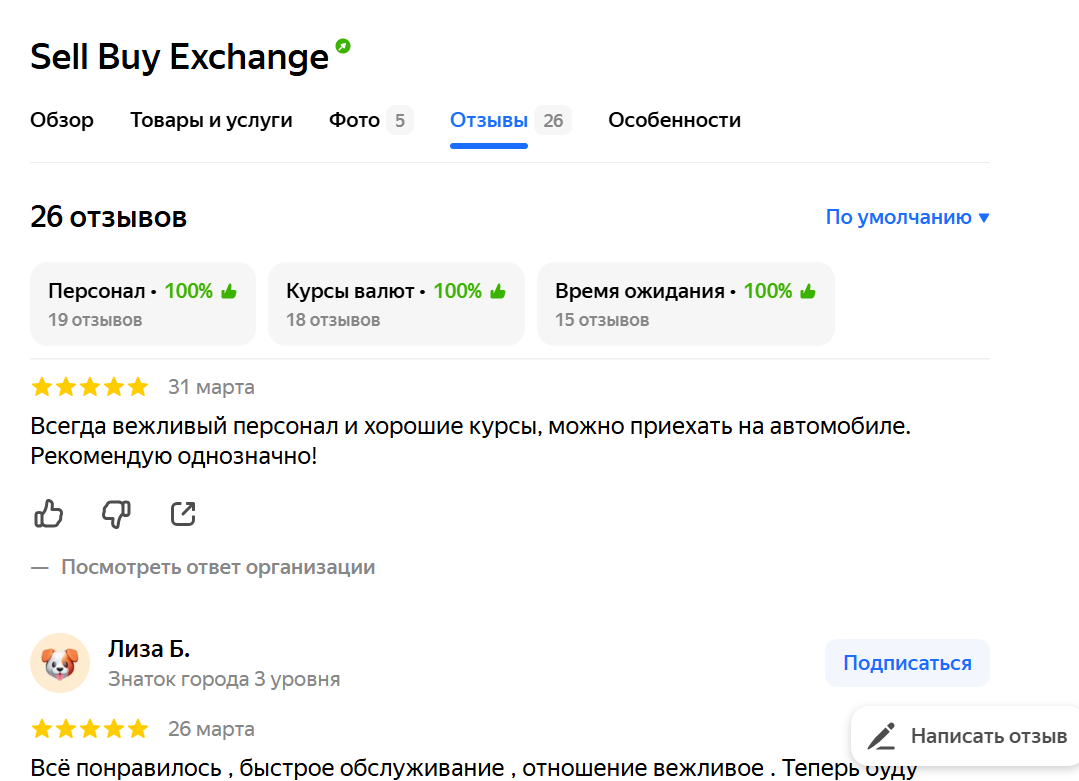This screenshot has width=1079, height=781.
Task: Click the Написать отзыв button
Action: pyautogui.click(x=967, y=736)
